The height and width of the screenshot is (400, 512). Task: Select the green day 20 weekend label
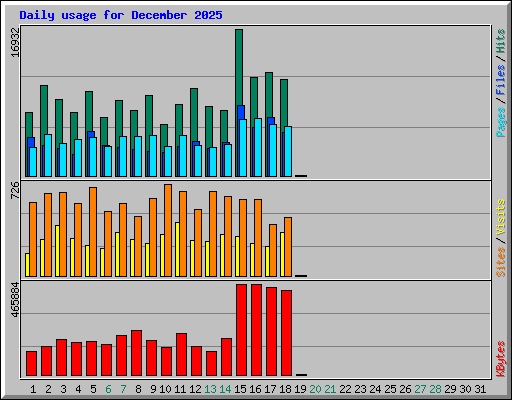tap(315, 389)
